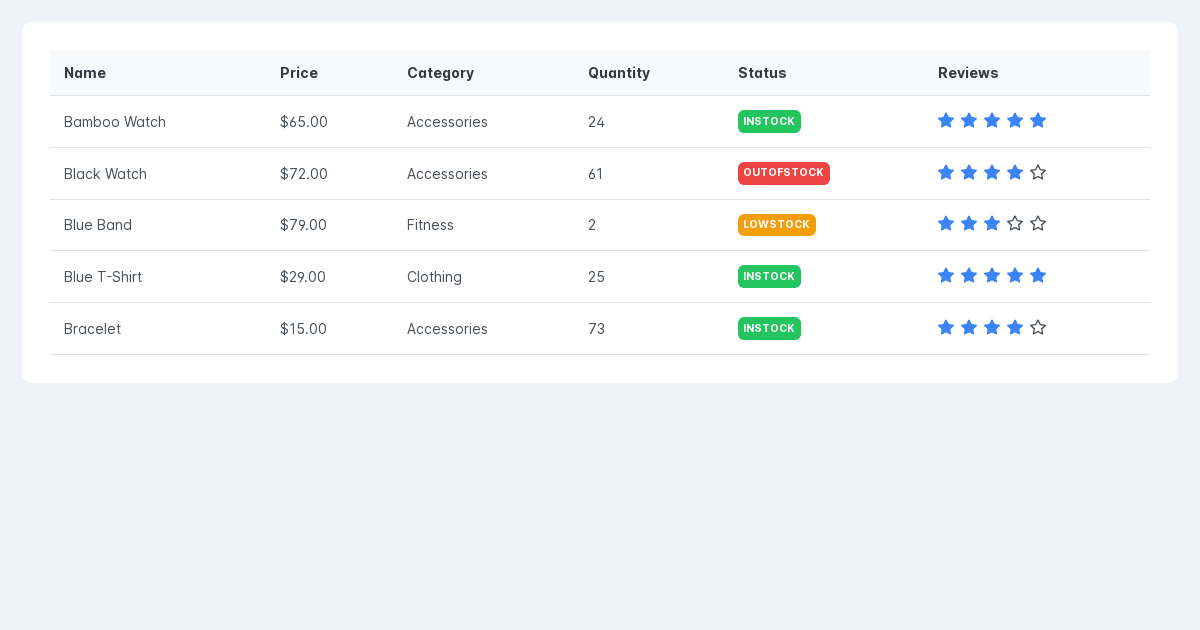Click fourth star in Bracelet row

pyautogui.click(x=1015, y=328)
